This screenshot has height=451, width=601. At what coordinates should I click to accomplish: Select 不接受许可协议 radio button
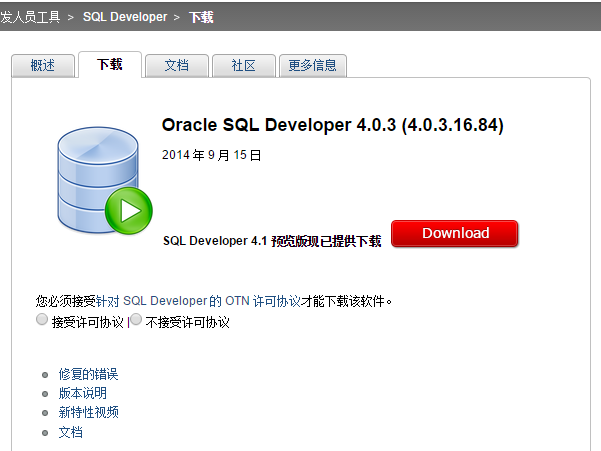(136, 320)
